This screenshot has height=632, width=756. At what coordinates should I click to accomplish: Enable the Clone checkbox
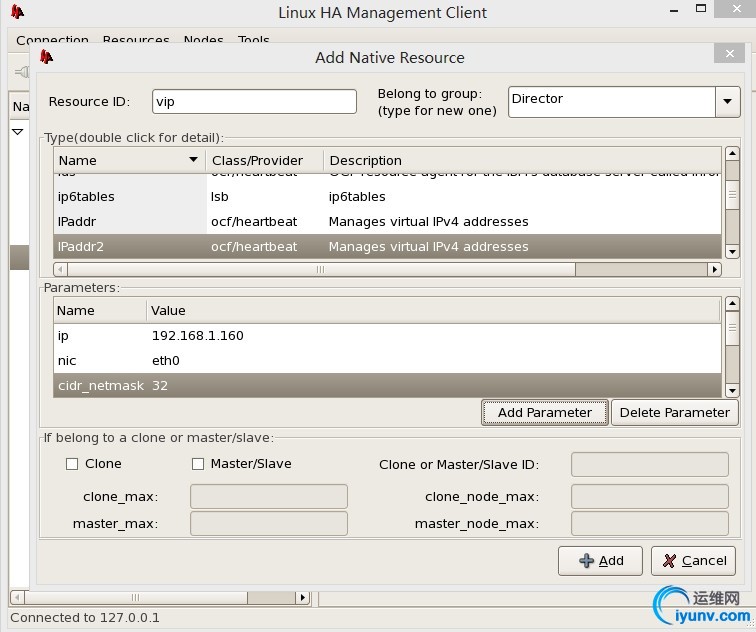(72, 464)
